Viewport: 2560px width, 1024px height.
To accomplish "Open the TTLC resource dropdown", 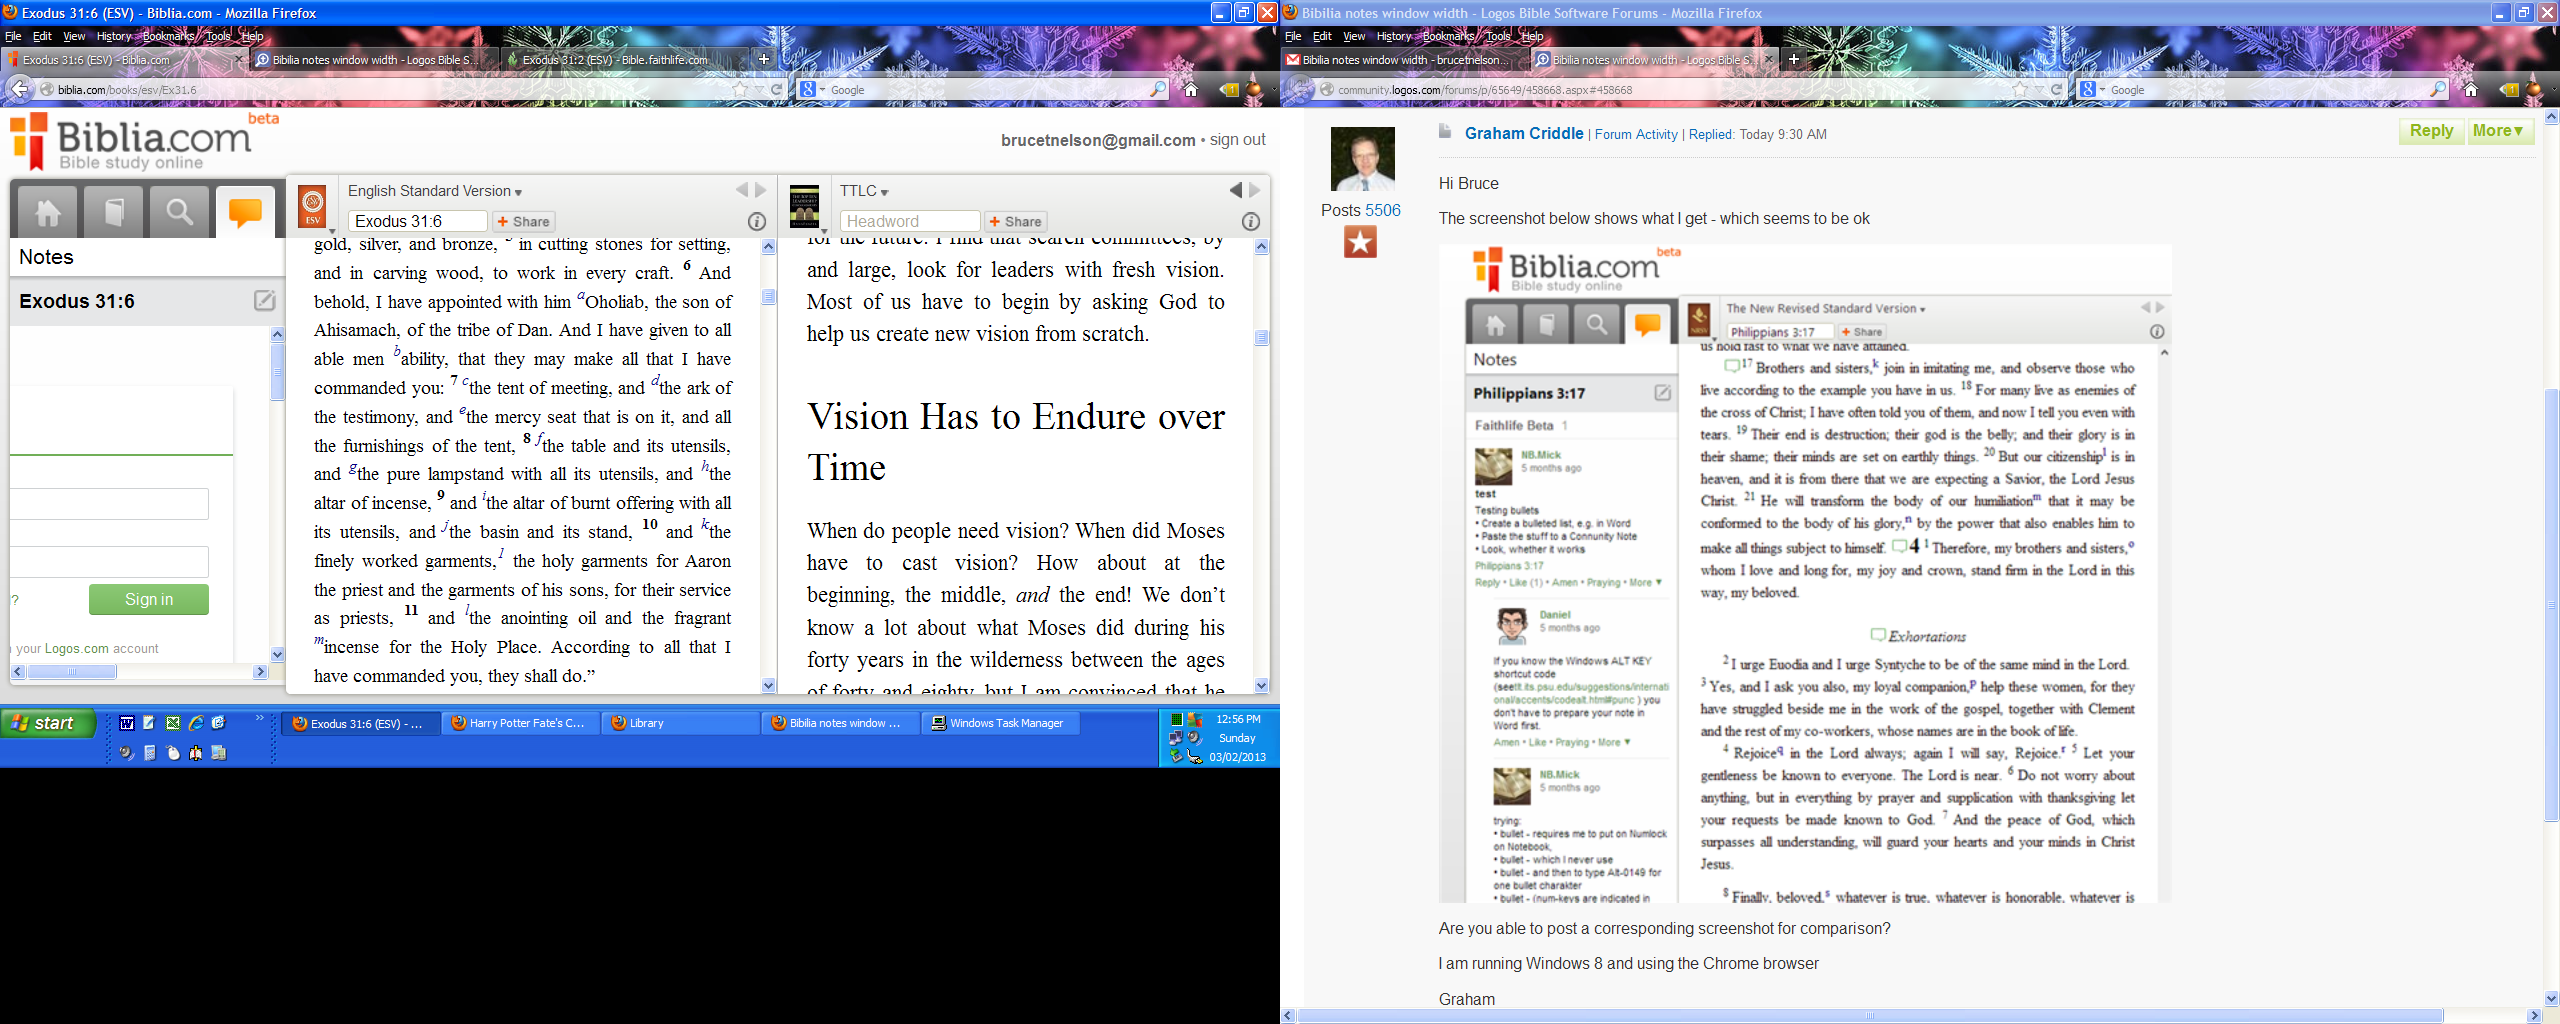I will coord(865,191).
